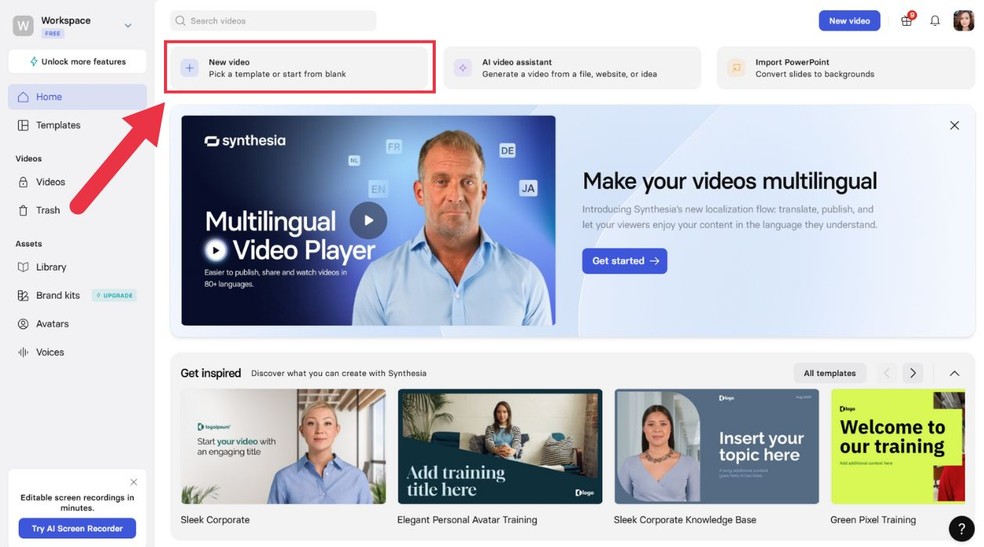Open the notifications bell
This screenshot has width=984, height=547.
coord(934,21)
